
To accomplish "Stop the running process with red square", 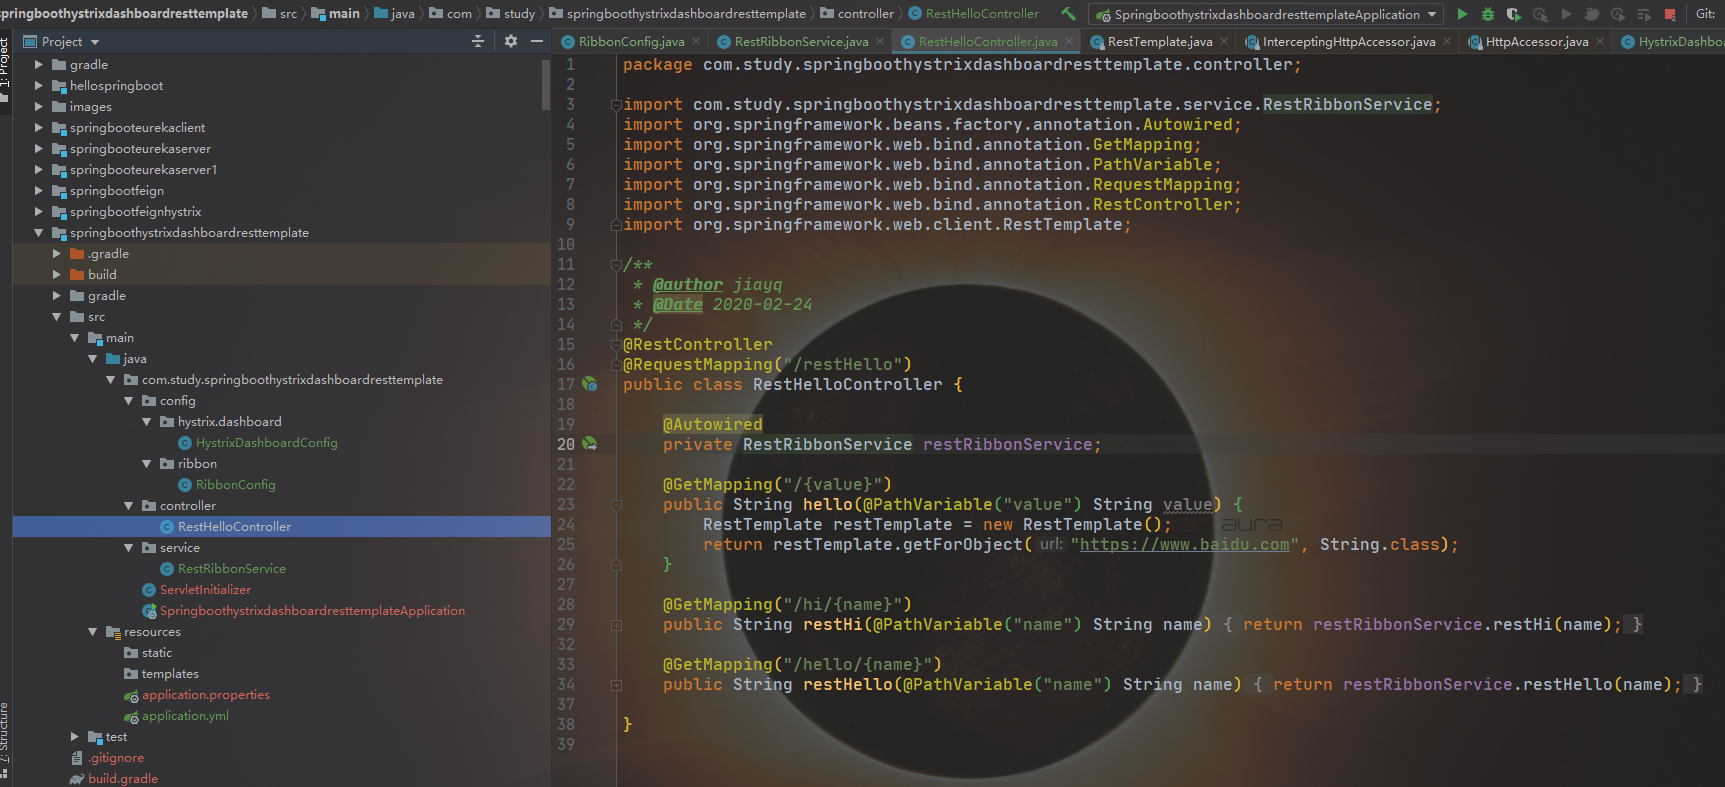I will click(1670, 14).
